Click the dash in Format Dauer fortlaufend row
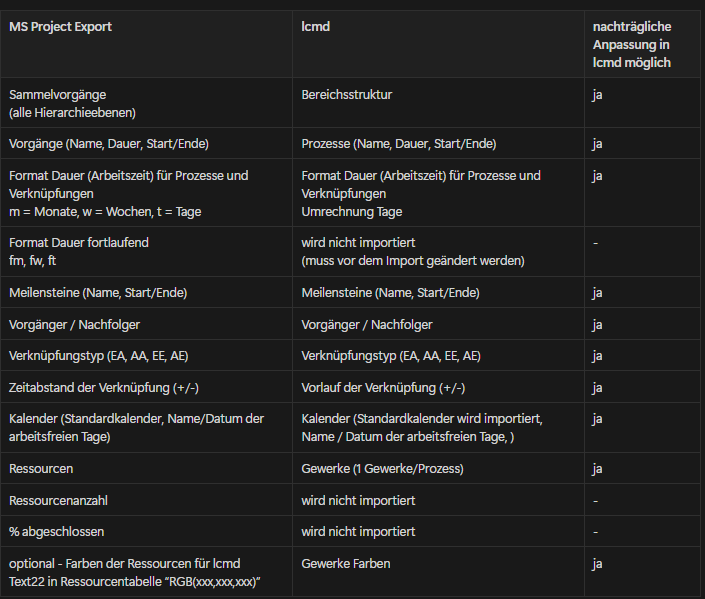 596,243
